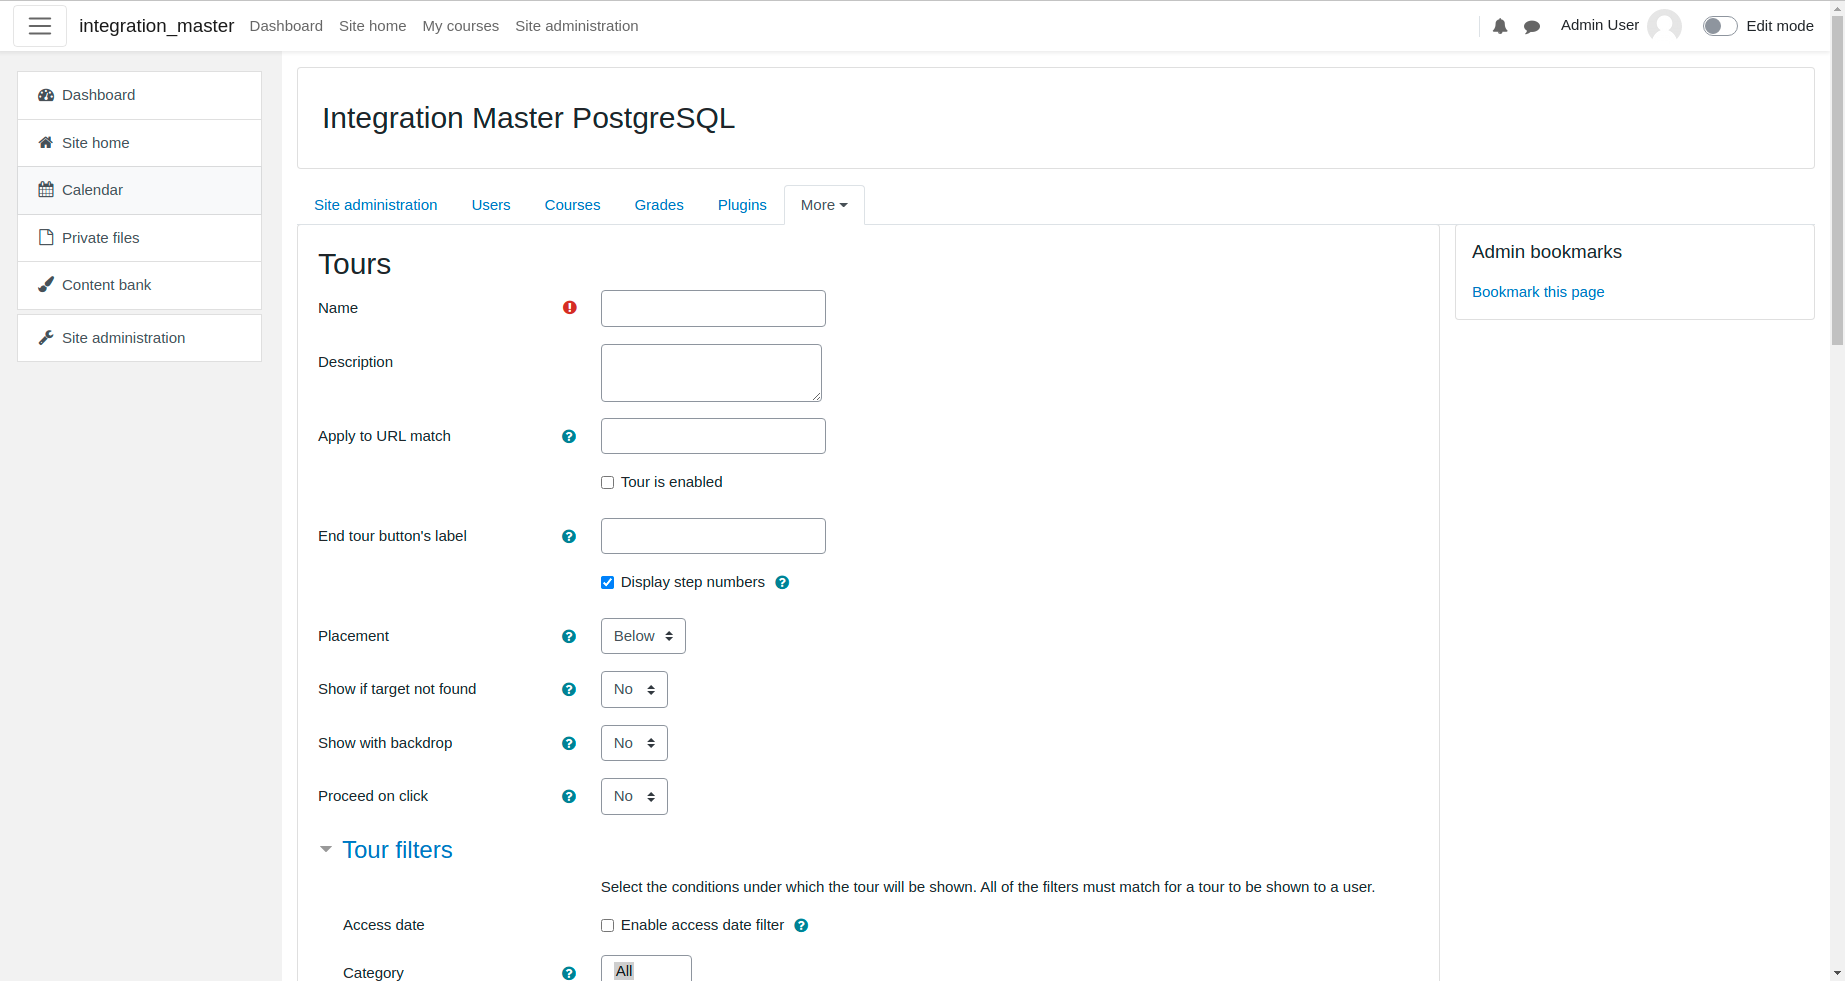Click the Private files document icon
Image resolution: width=1845 pixels, height=981 pixels.
(46, 238)
